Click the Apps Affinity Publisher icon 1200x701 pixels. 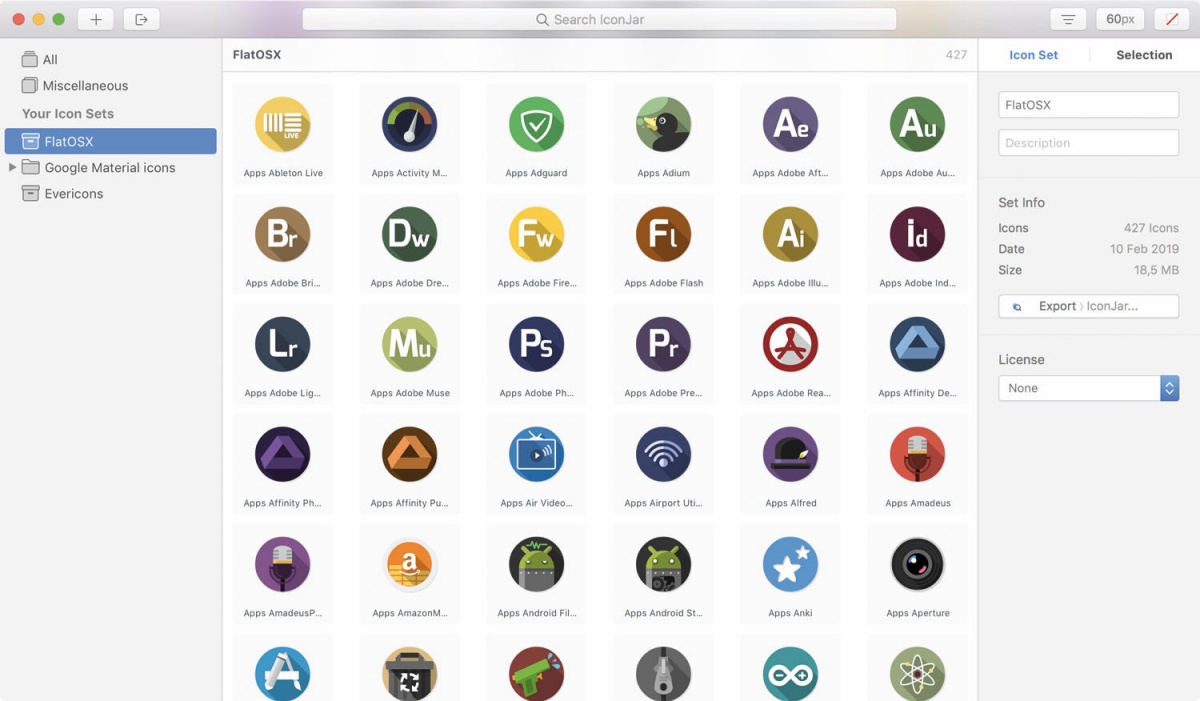click(410, 454)
